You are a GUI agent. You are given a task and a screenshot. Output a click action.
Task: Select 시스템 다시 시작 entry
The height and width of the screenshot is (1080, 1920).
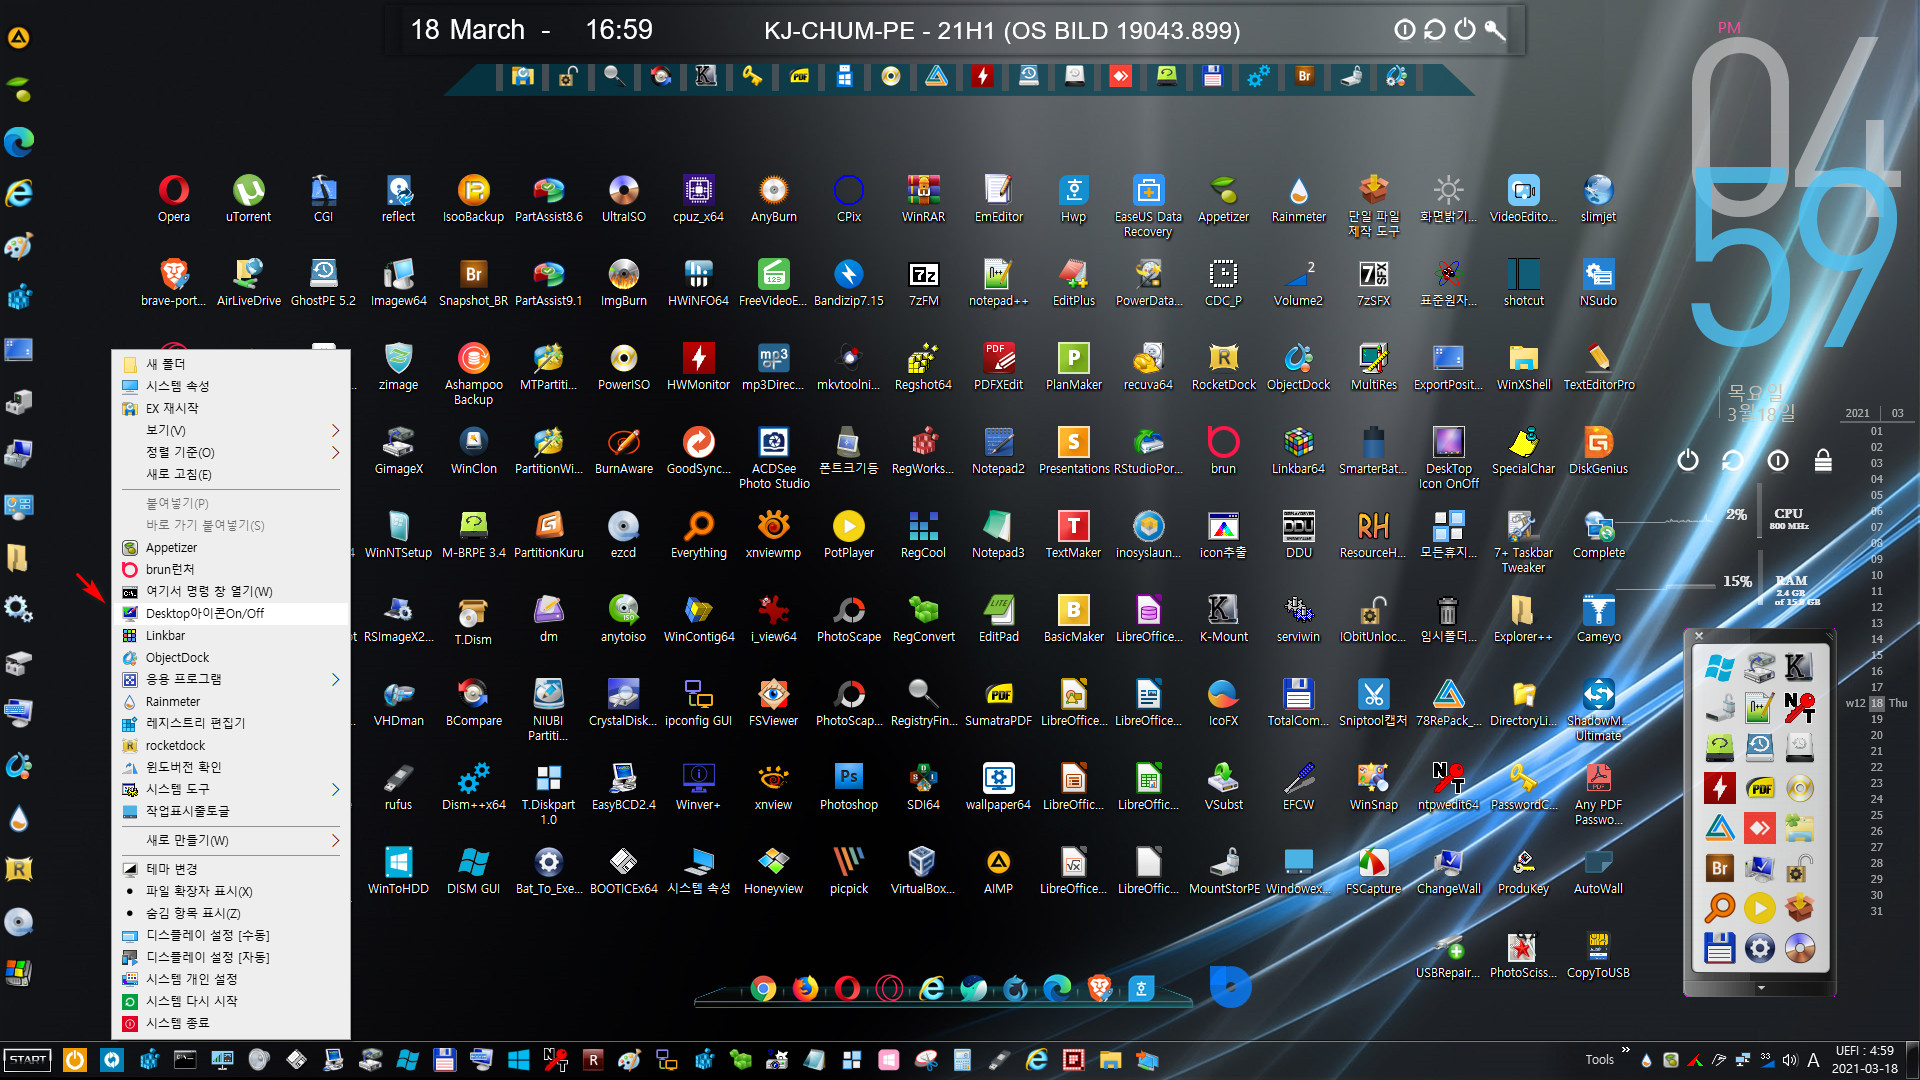[x=231, y=1001]
